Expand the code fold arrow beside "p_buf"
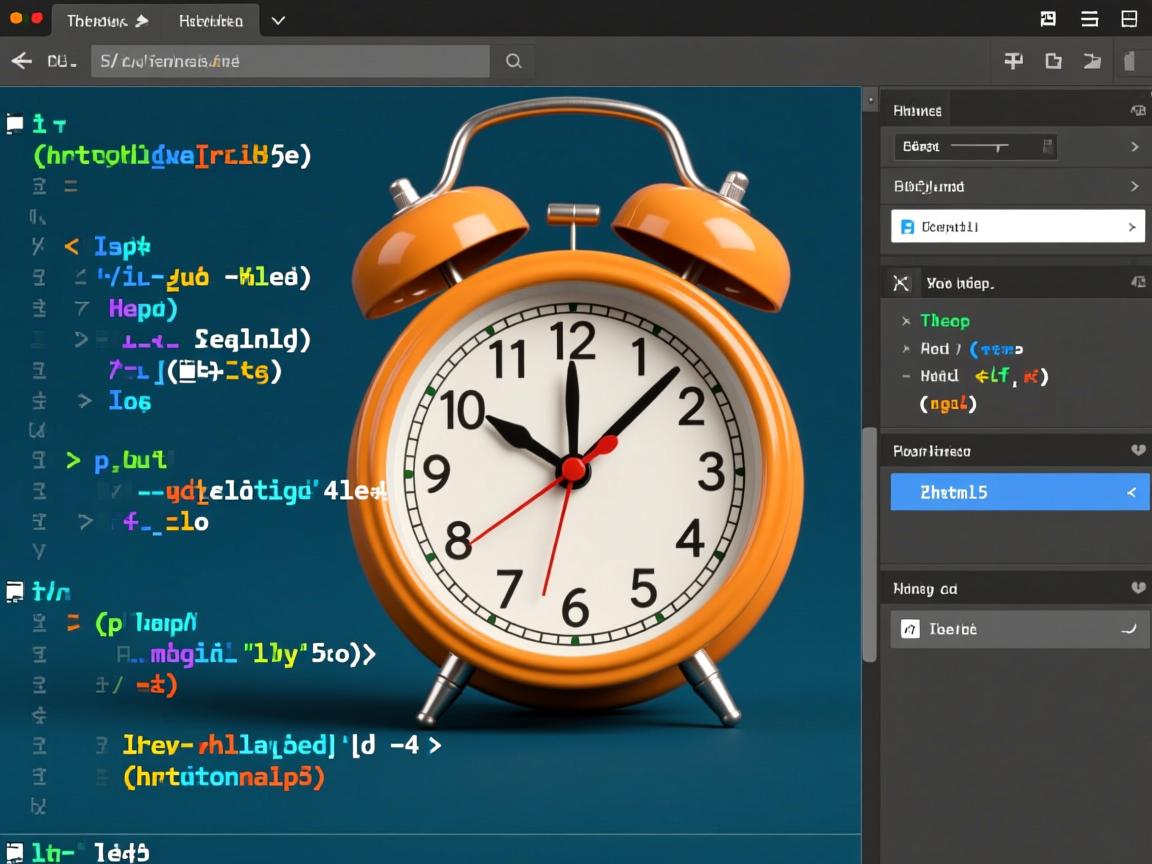The width and height of the screenshot is (1152, 864). point(73,460)
